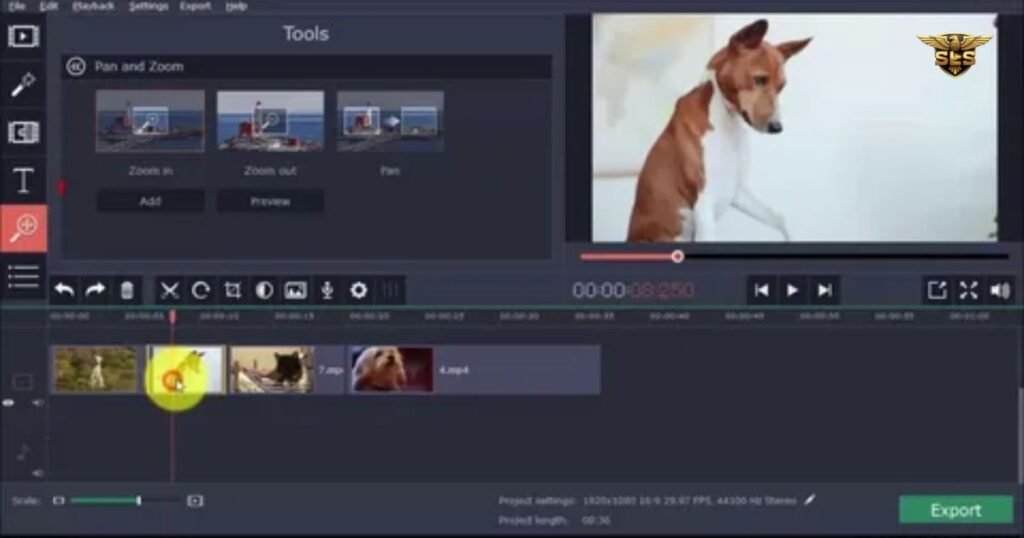The width and height of the screenshot is (1024, 538).
Task: Expand the More tools list icon
Action: pyautogui.click(x=23, y=276)
